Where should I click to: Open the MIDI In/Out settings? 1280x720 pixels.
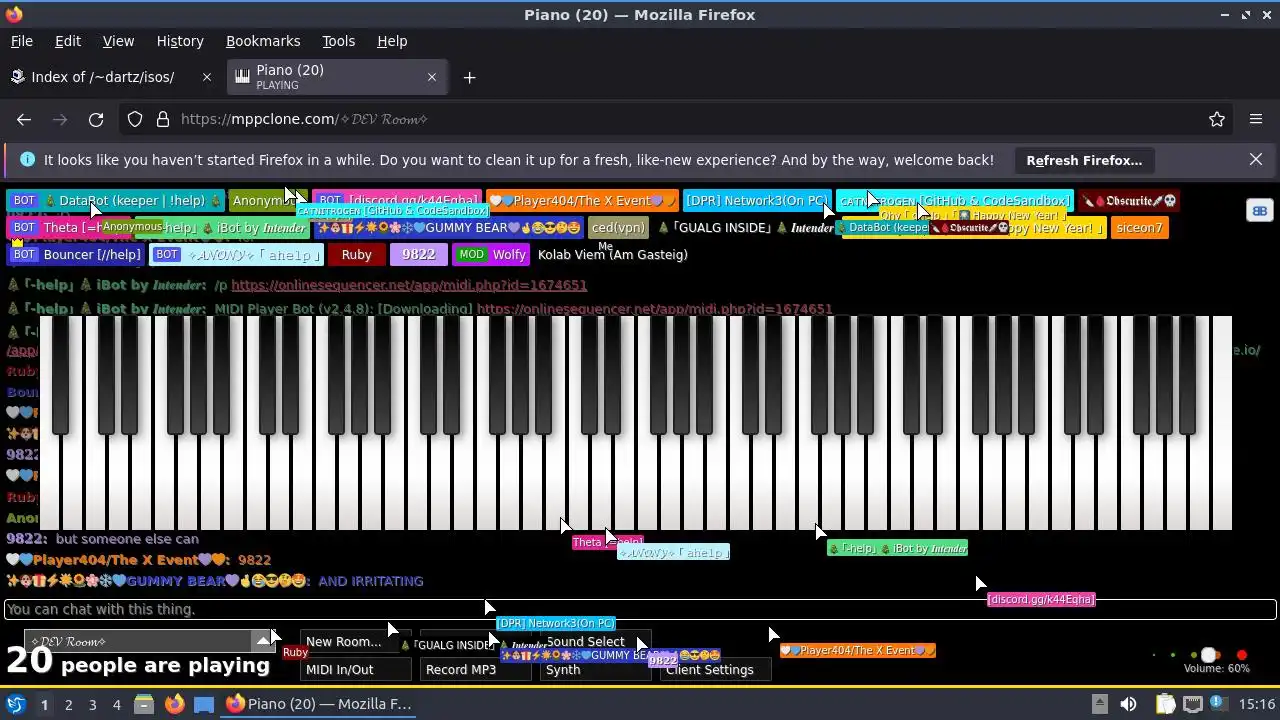pyautogui.click(x=355, y=670)
